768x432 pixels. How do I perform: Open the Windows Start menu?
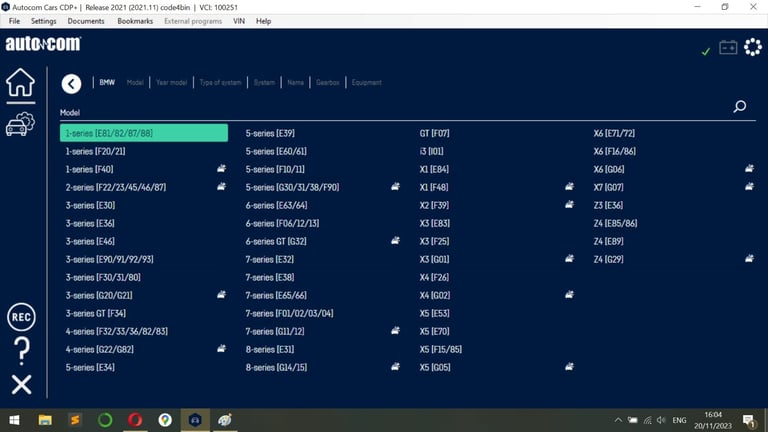click(x=14, y=420)
